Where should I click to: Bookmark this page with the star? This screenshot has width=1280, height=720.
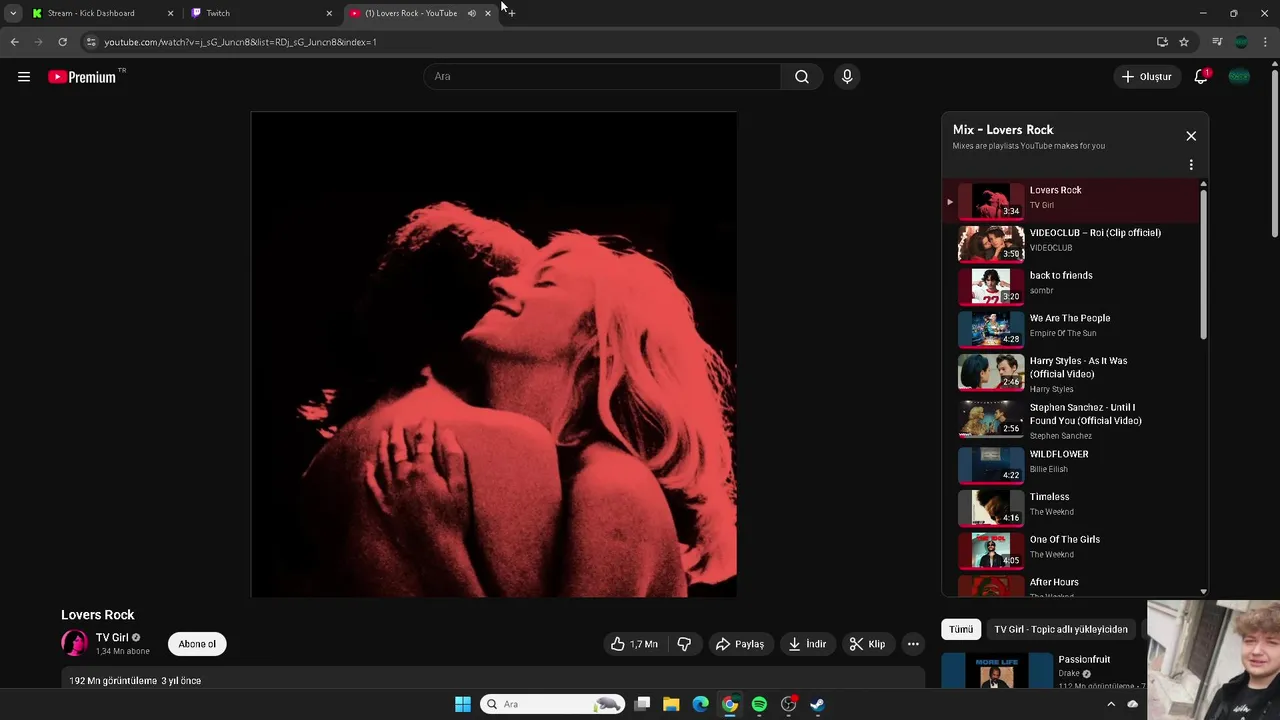point(1184,42)
